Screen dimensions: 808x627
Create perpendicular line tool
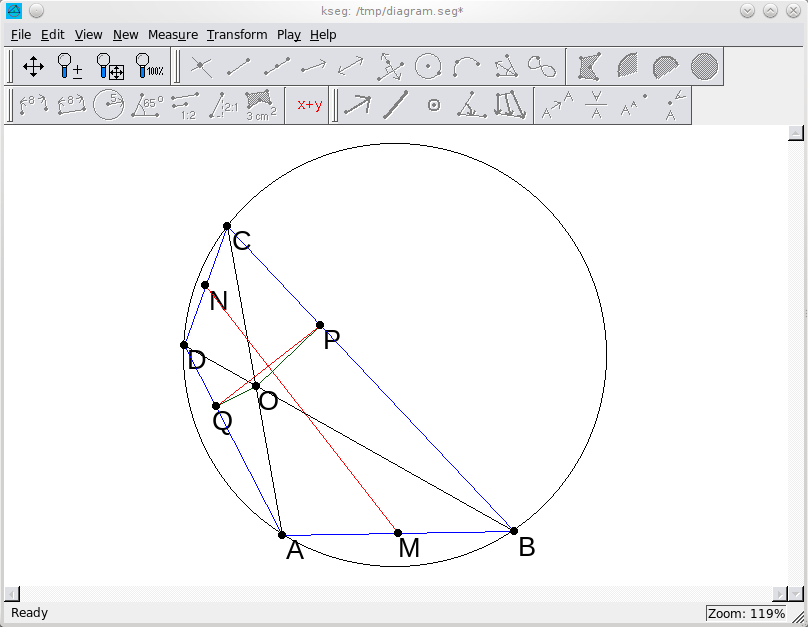390,67
